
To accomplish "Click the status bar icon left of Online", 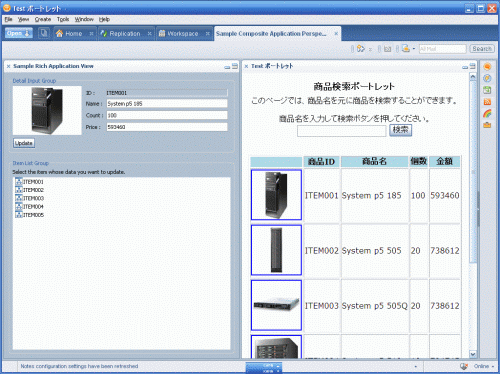I will (x=464, y=366).
